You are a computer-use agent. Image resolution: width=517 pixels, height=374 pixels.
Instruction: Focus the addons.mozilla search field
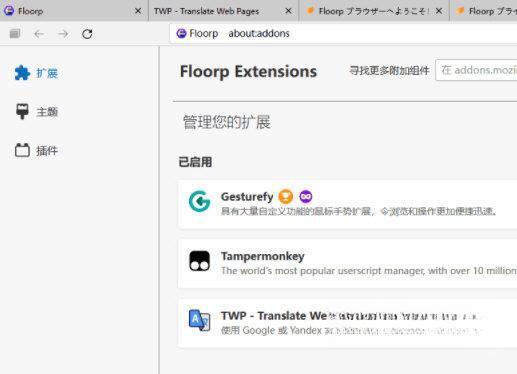click(476, 70)
